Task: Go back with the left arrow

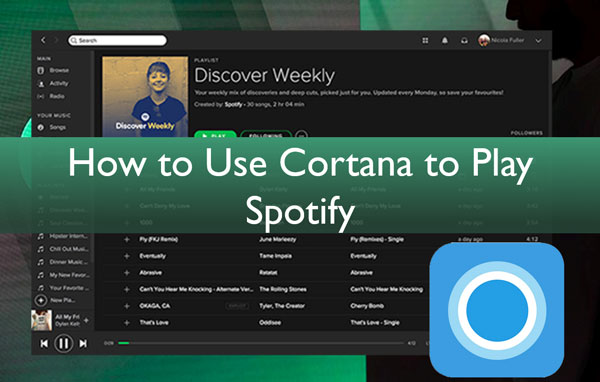Action: (43, 40)
